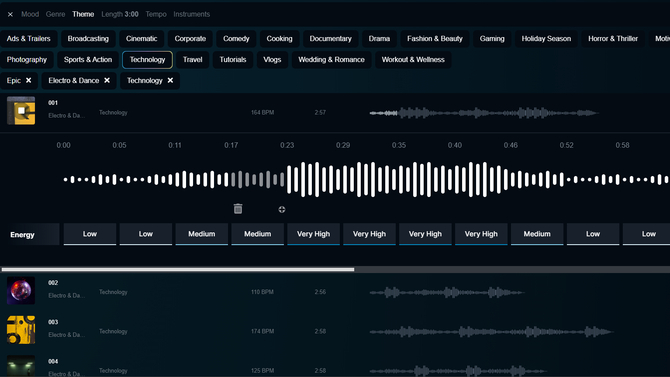Select the Corporate theme
Screen dimensions: 670x377
tap(190, 38)
